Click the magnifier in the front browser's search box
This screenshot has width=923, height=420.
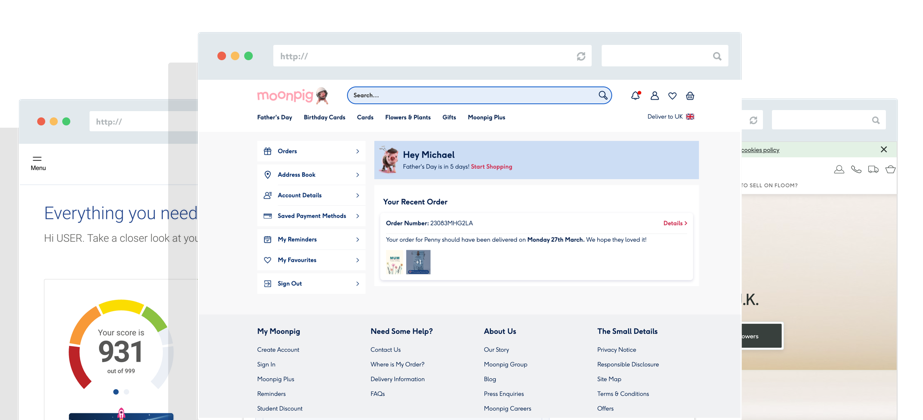[717, 56]
